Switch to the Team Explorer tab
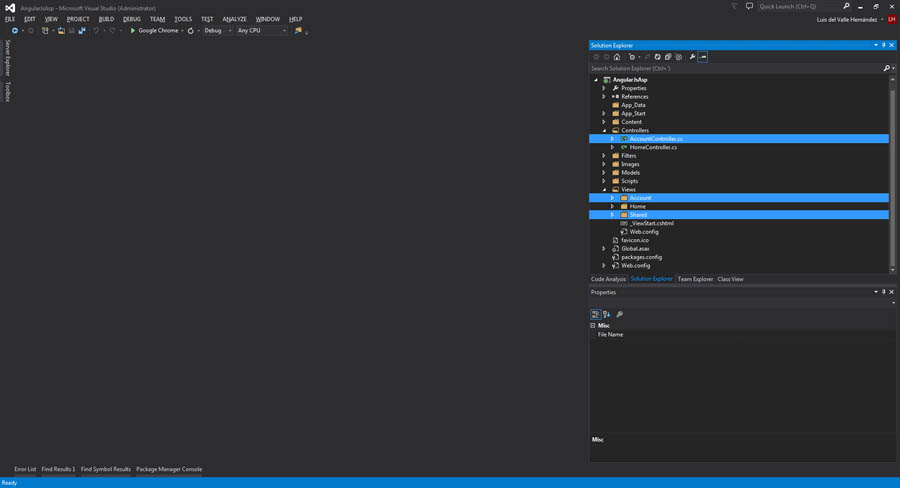The width and height of the screenshot is (900, 488). pyautogui.click(x=695, y=279)
